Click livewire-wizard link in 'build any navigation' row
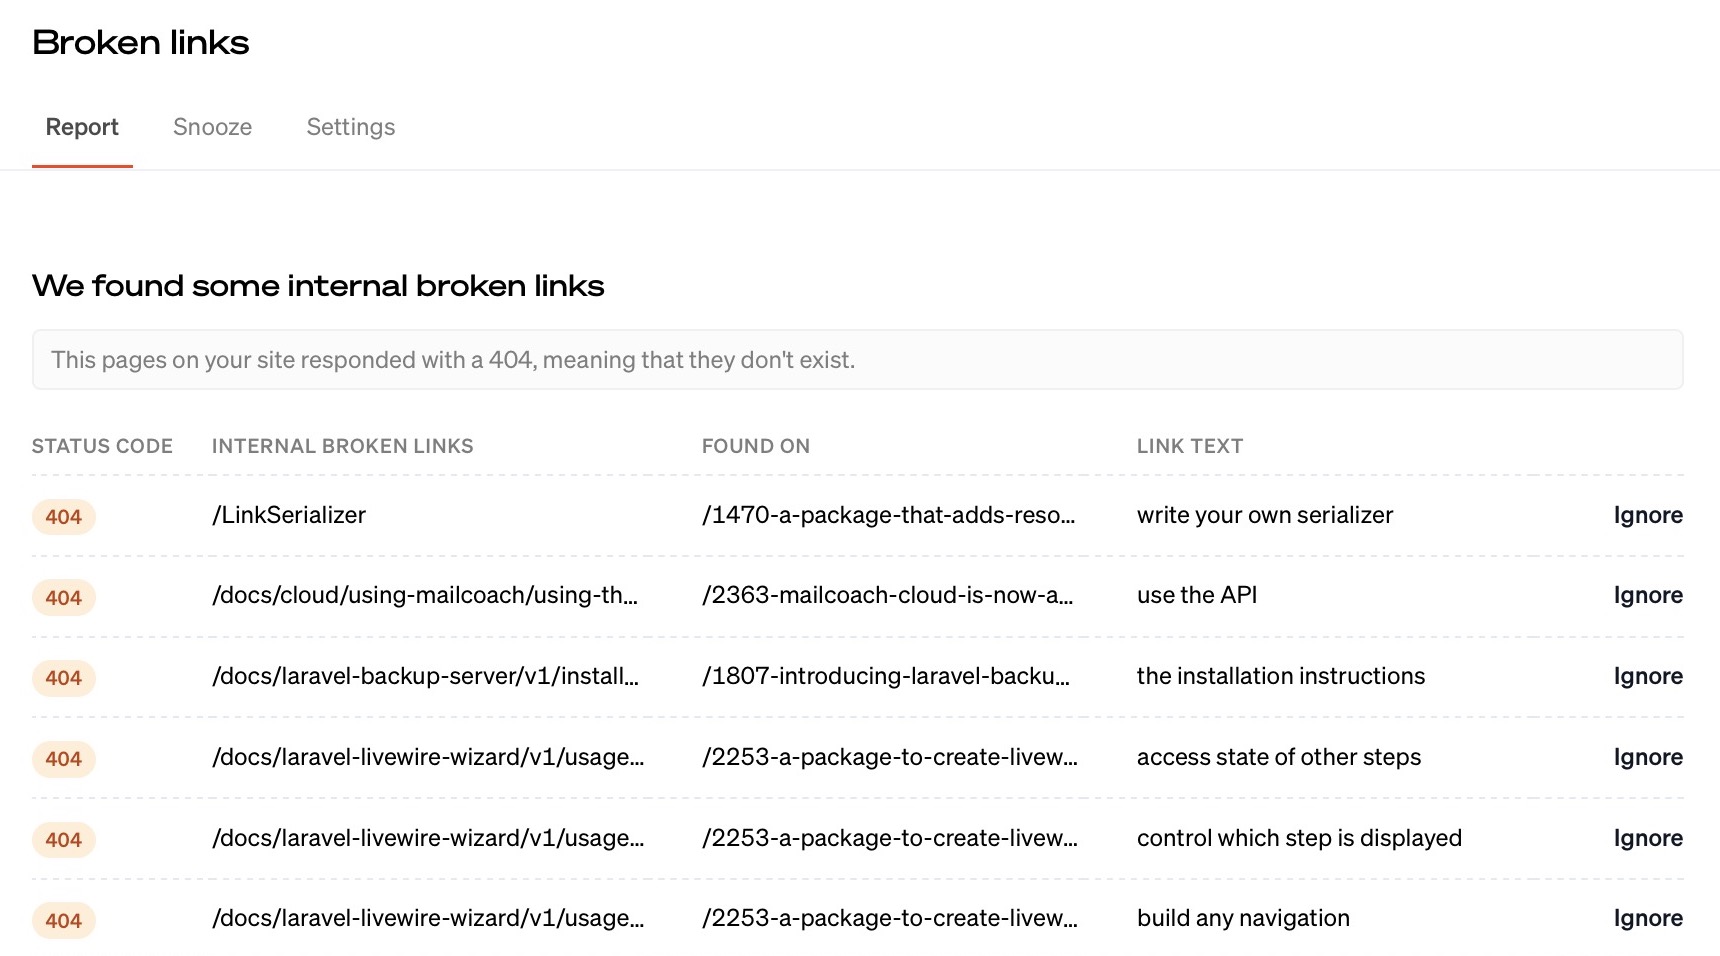The image size is (1720, 956). pos(428,918)
